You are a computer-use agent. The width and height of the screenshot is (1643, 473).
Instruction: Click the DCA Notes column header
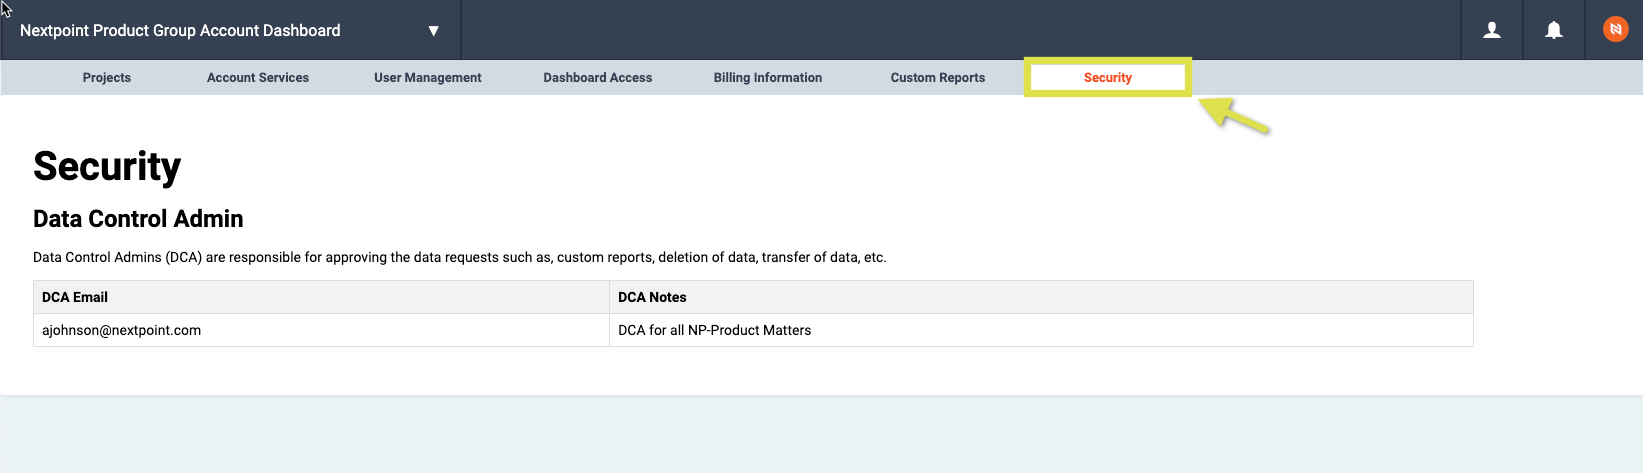point(1041,297)
